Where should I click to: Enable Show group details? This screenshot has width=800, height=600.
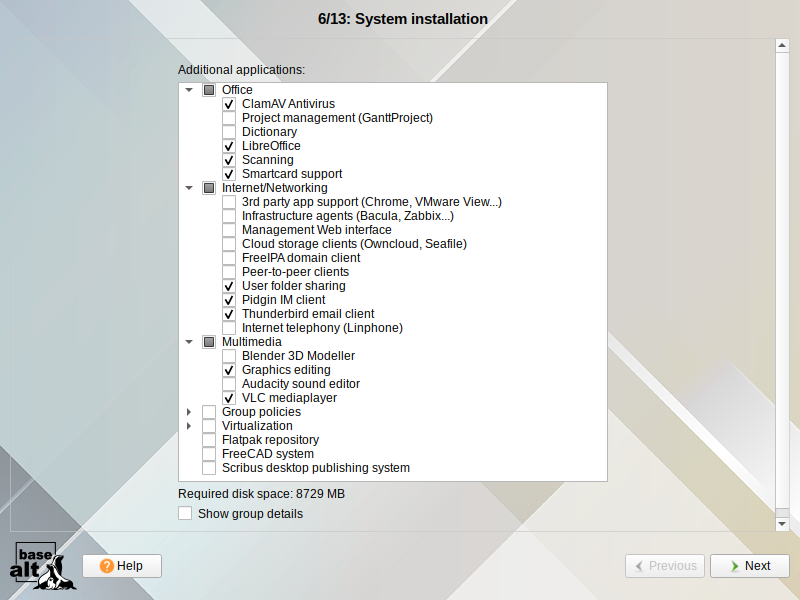coord(185,513)
